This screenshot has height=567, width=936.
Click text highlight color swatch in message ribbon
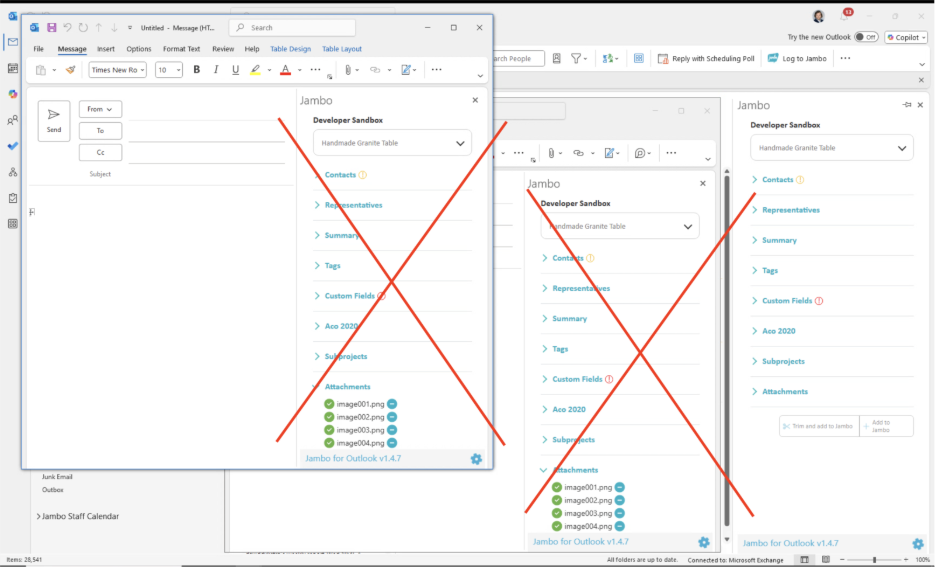click(255, 70)
